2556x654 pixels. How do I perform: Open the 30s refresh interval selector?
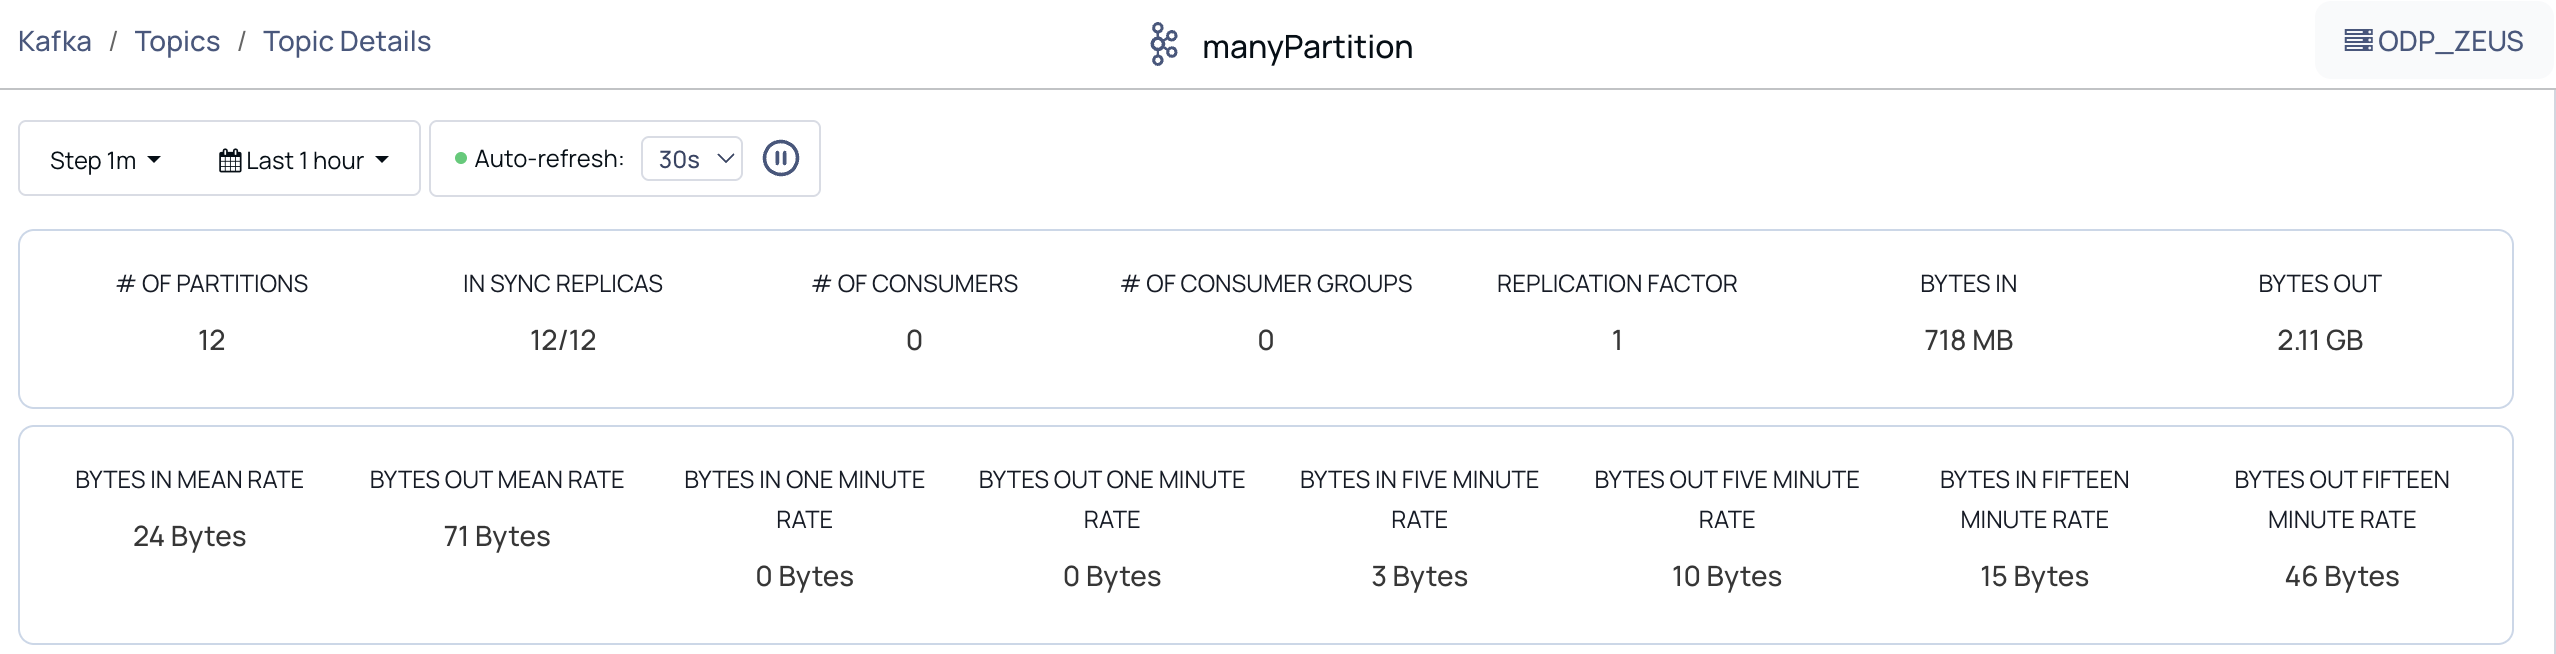692,159
